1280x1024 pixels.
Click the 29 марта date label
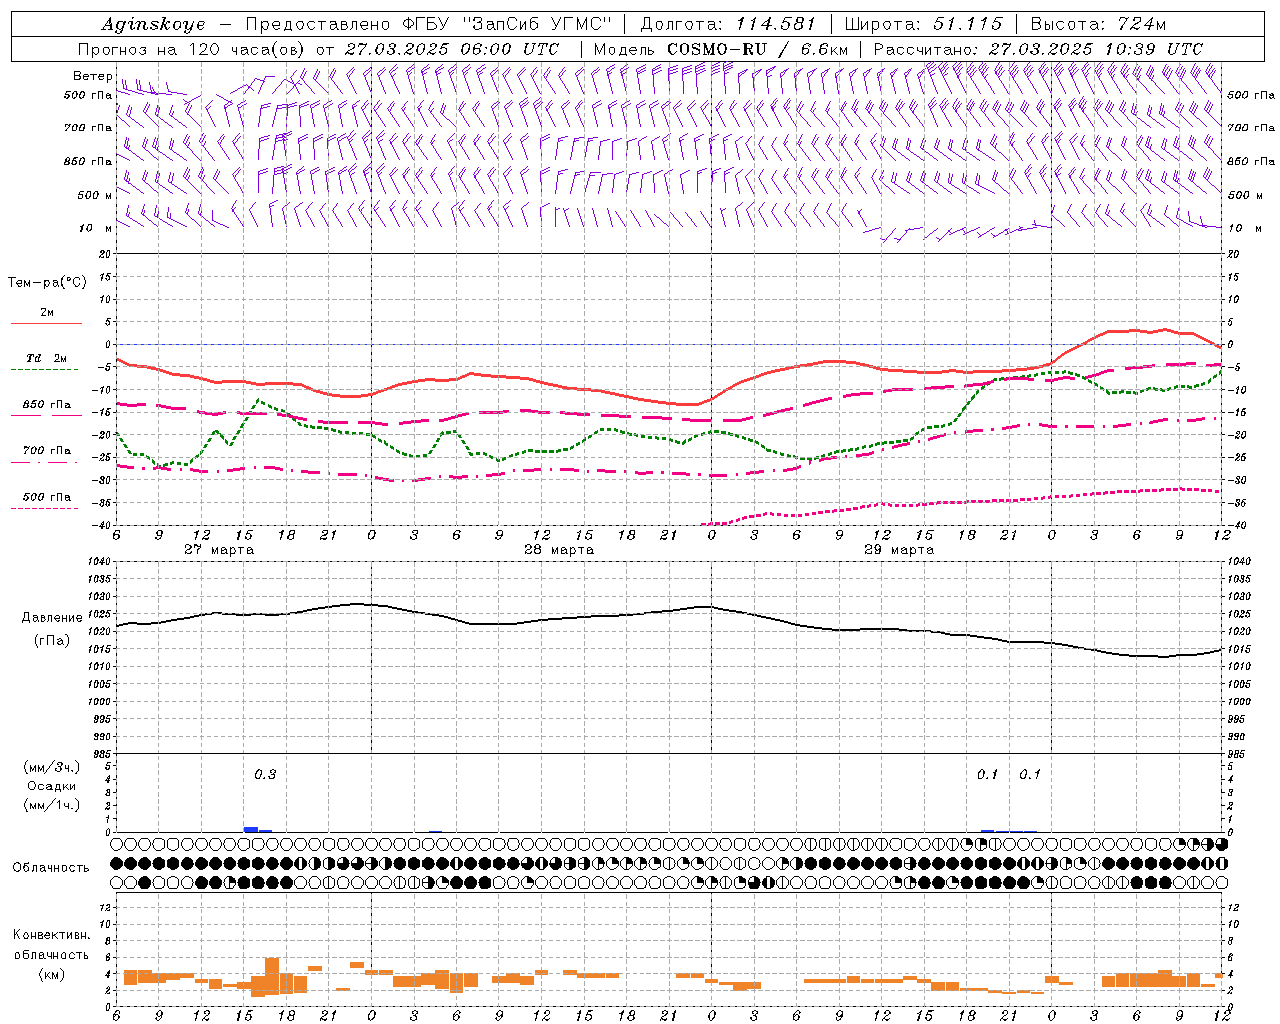(899, 550)
